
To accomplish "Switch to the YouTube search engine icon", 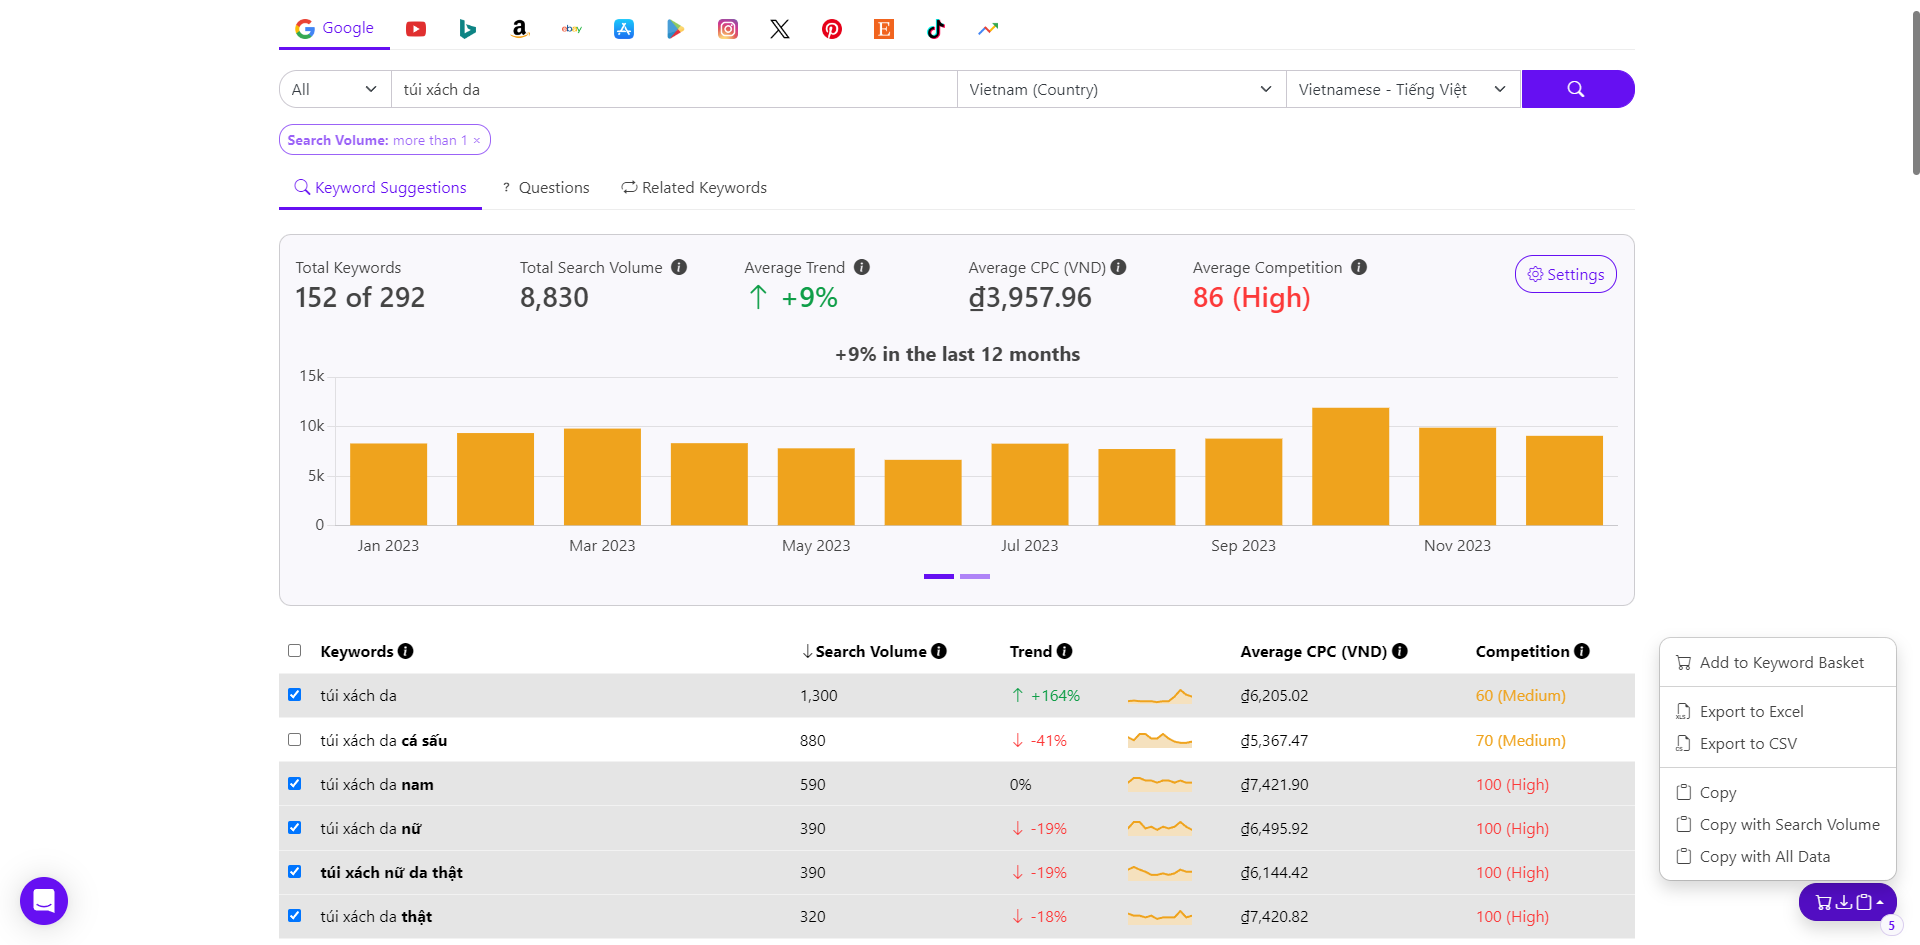I will [416, 29].
